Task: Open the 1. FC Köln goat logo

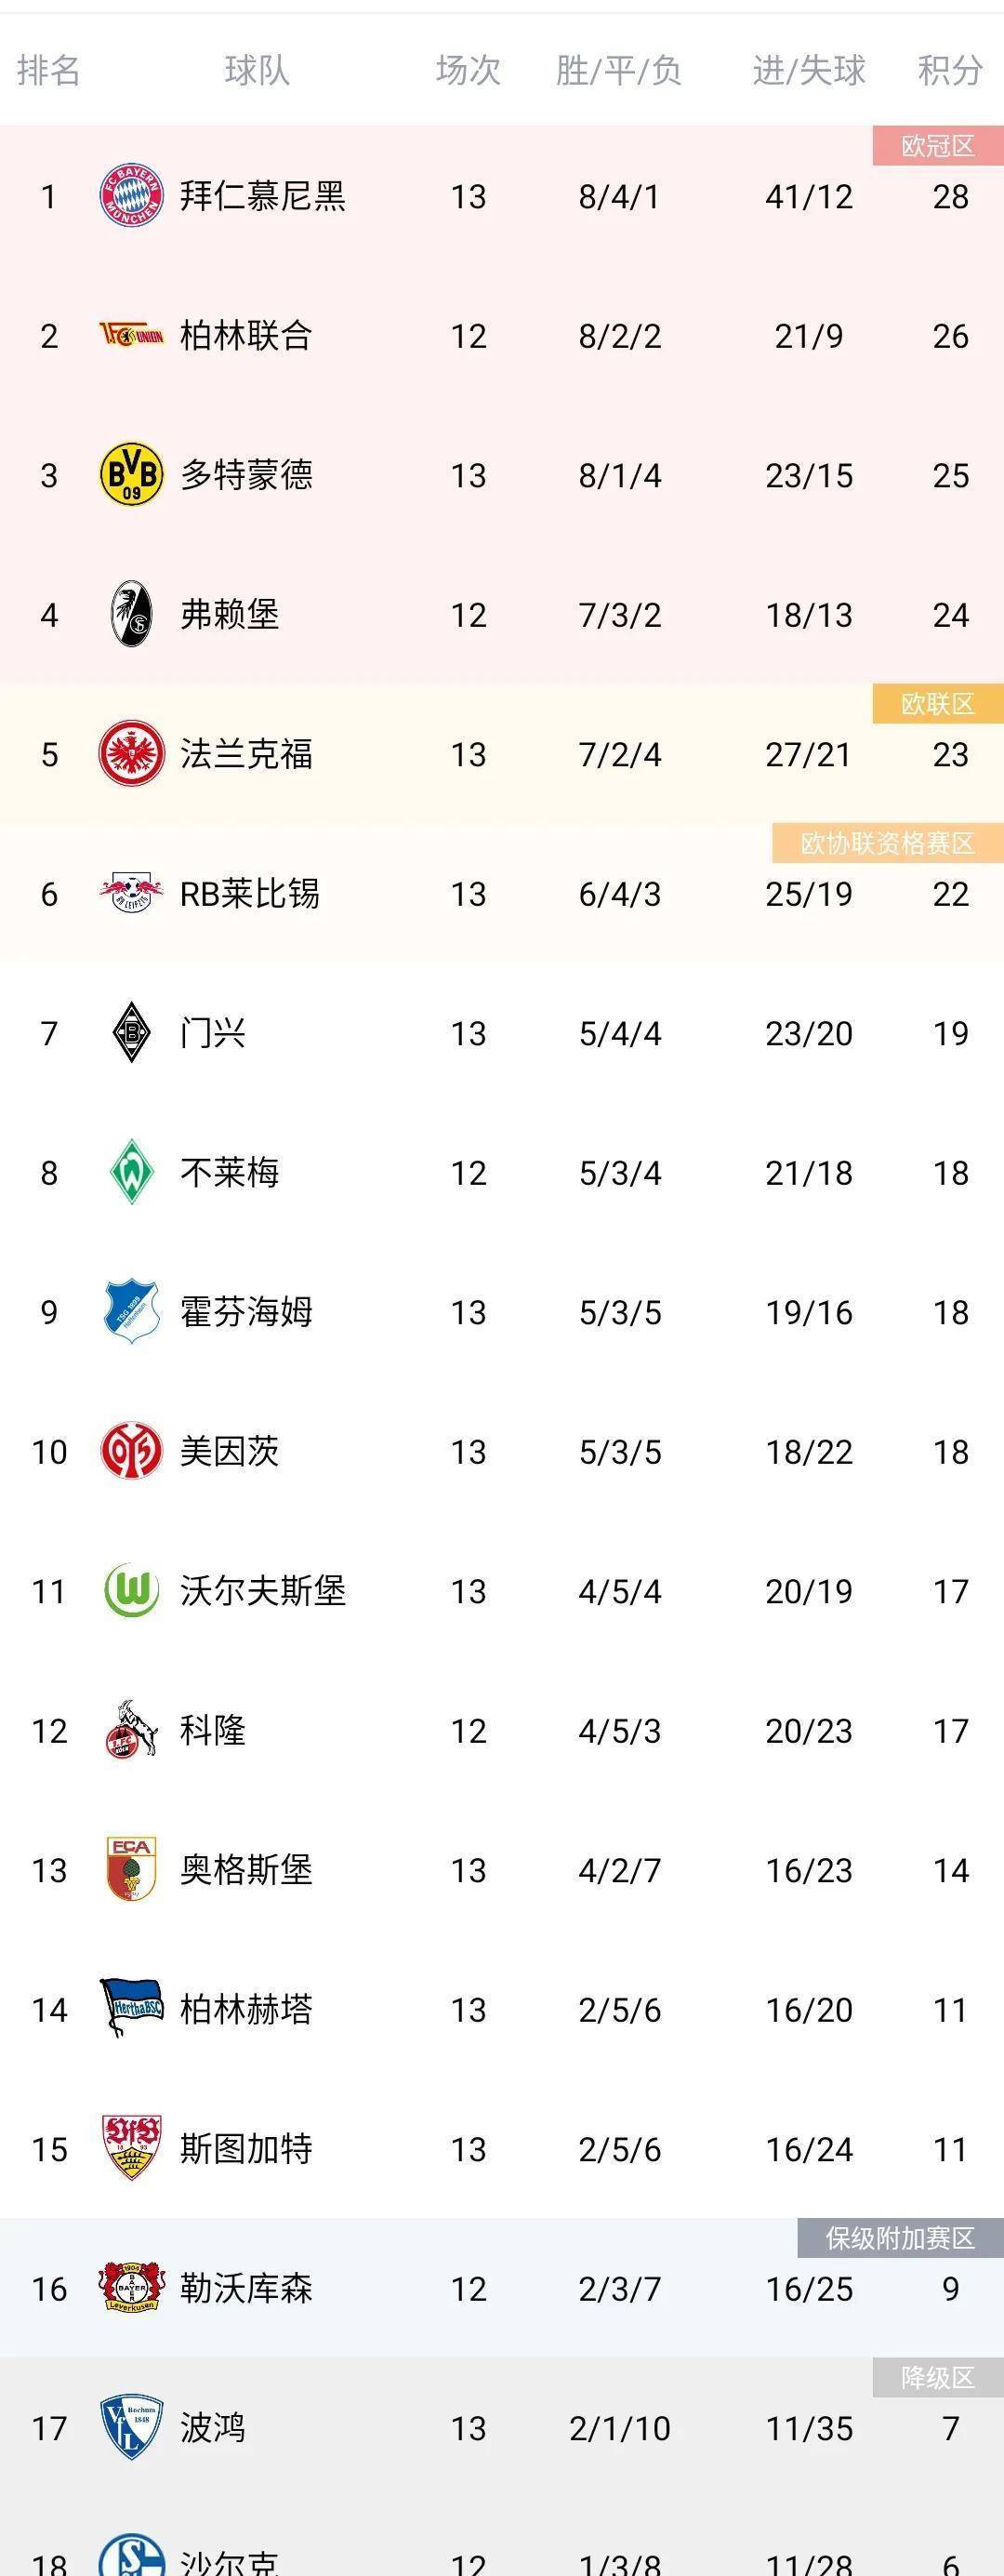Action: (131, 1729)
